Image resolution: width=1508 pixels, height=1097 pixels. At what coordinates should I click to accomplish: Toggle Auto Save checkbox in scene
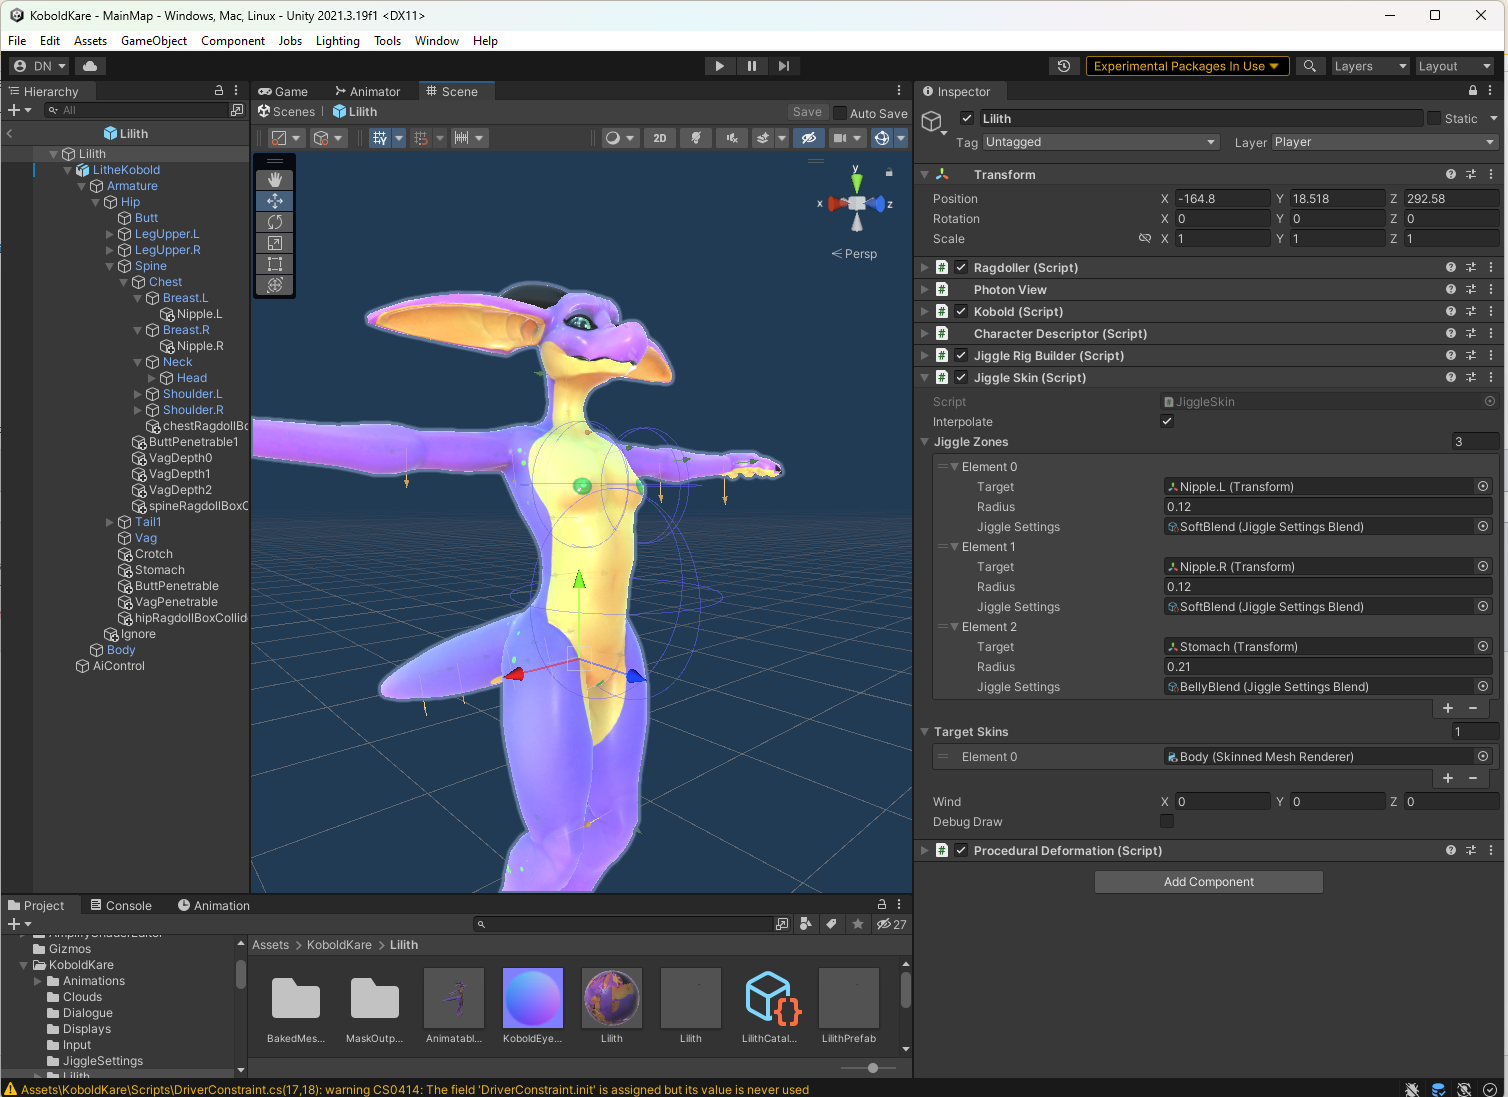(841, 113)
